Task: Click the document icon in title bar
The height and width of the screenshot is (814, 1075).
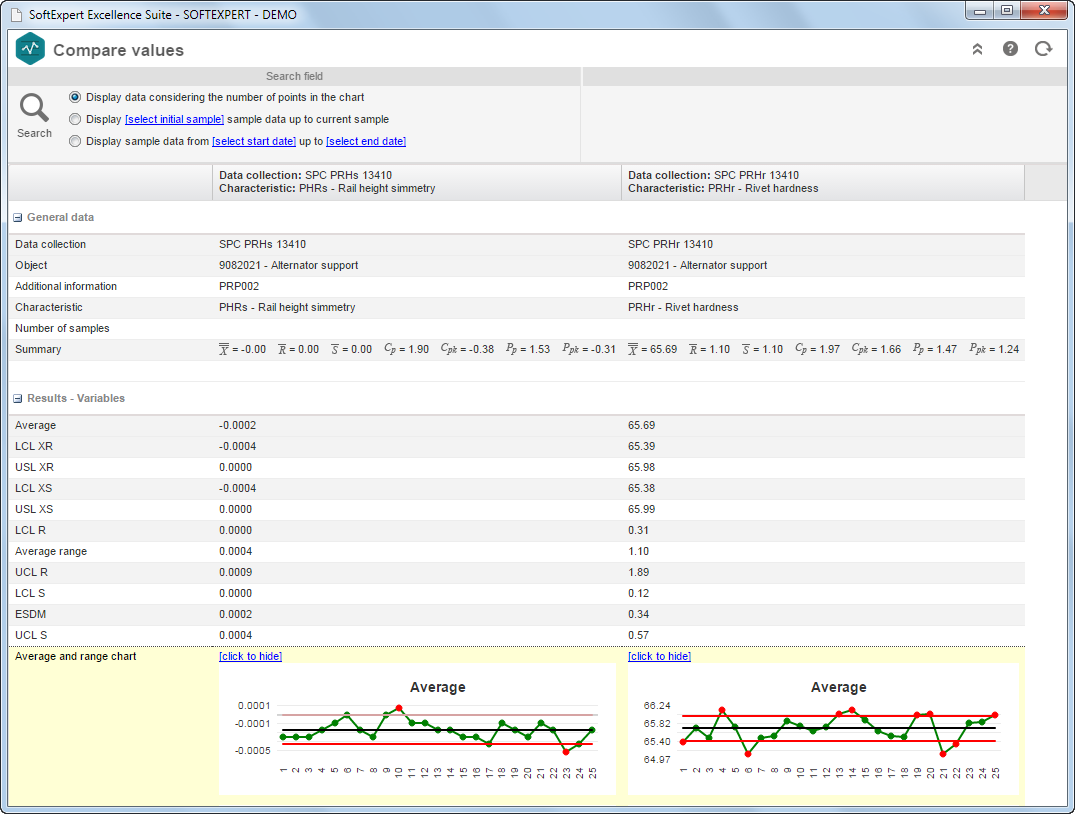Action: click(x=16, y=14)
